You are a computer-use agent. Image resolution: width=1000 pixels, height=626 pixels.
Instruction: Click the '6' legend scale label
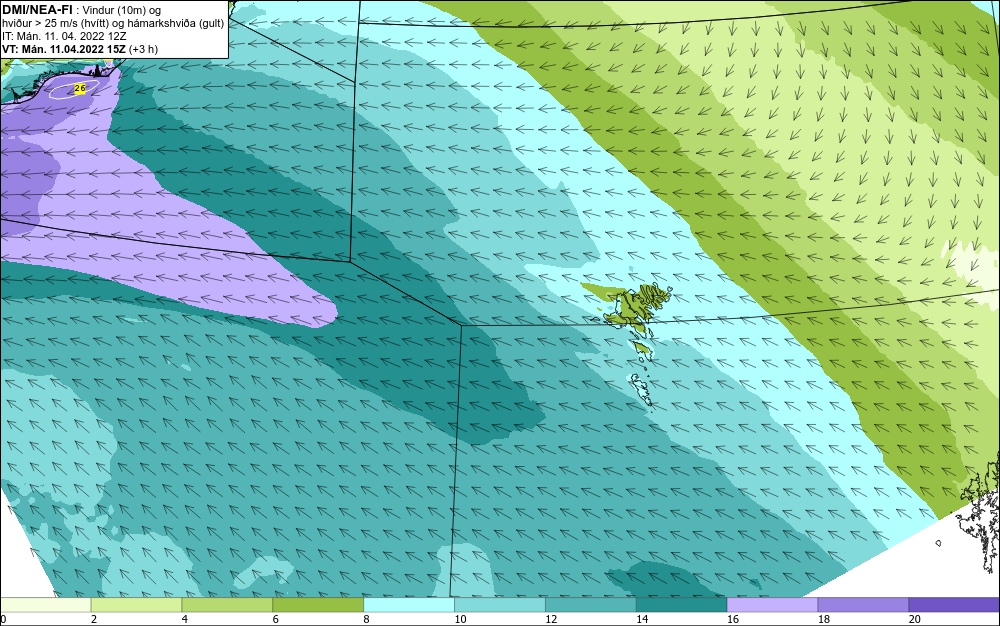276,619
